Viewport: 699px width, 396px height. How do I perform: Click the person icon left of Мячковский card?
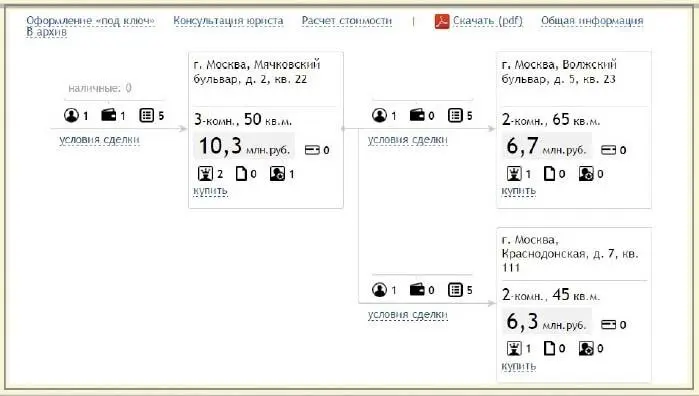[71, 116]
